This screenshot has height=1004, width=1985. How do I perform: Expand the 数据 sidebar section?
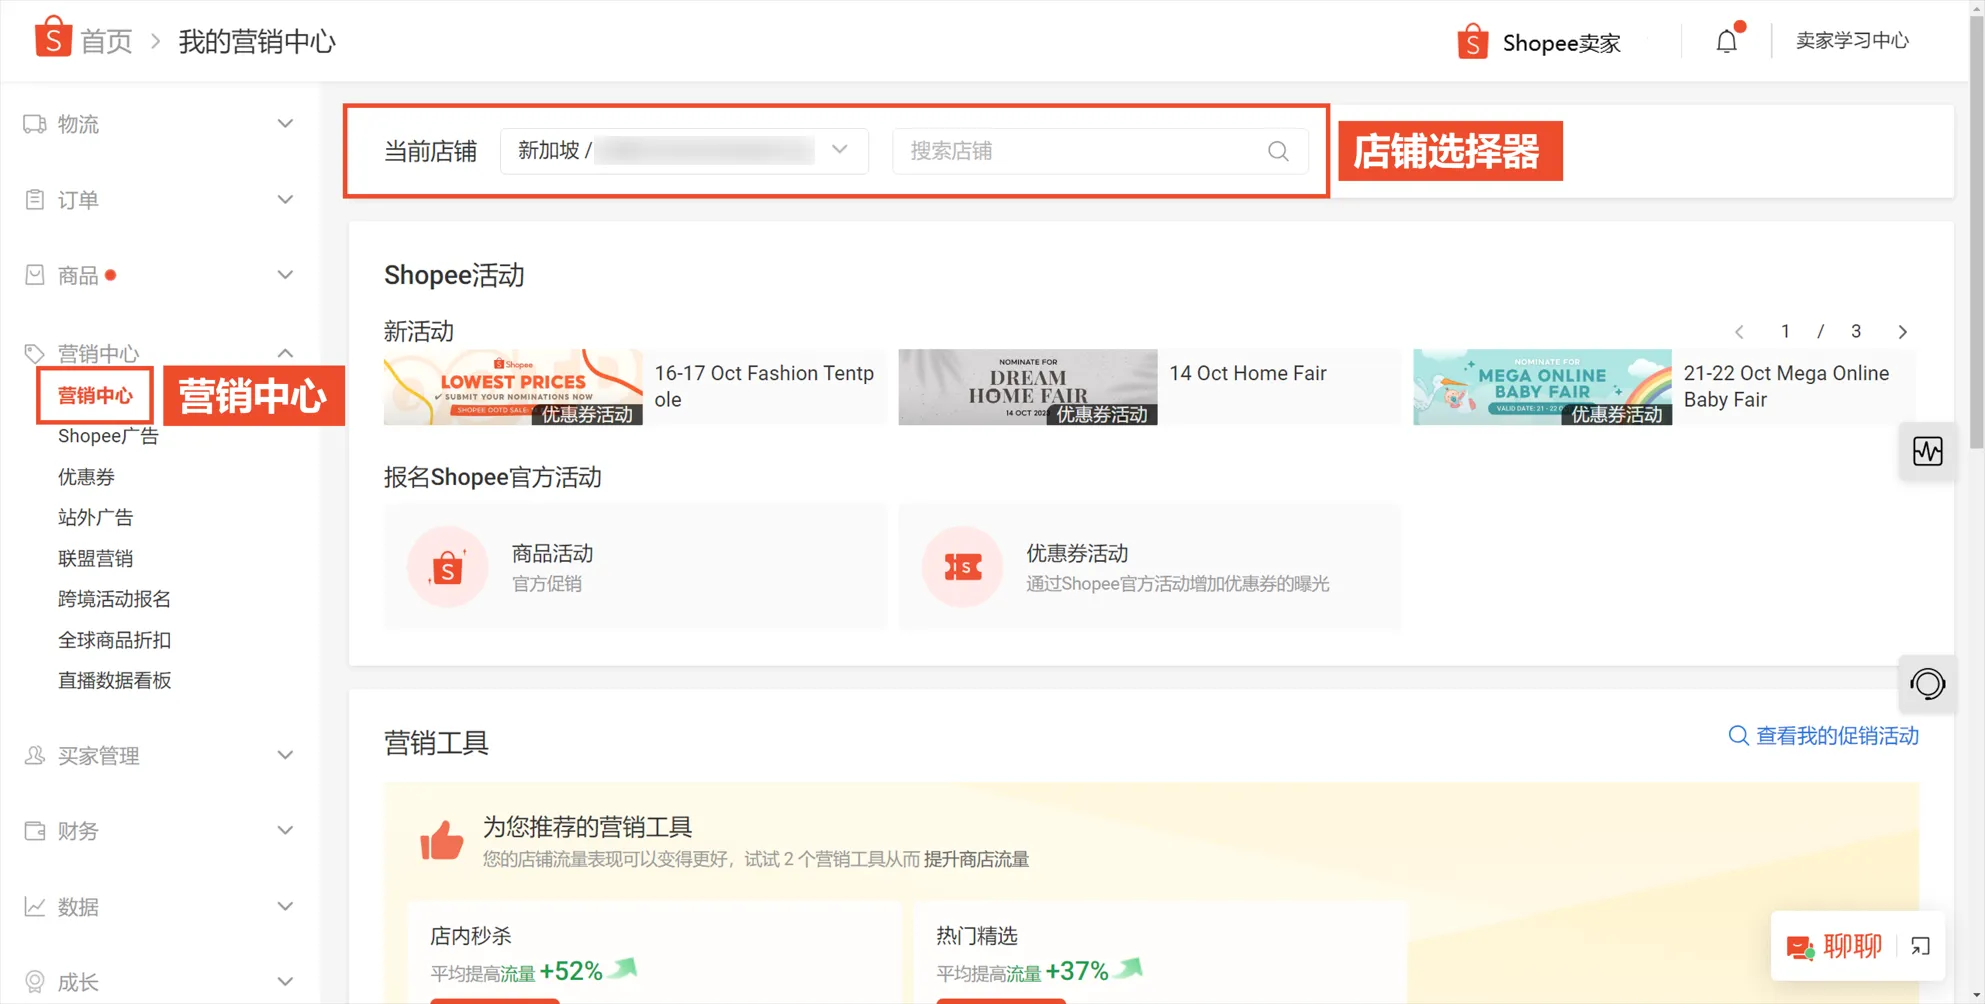coord(285,906)
